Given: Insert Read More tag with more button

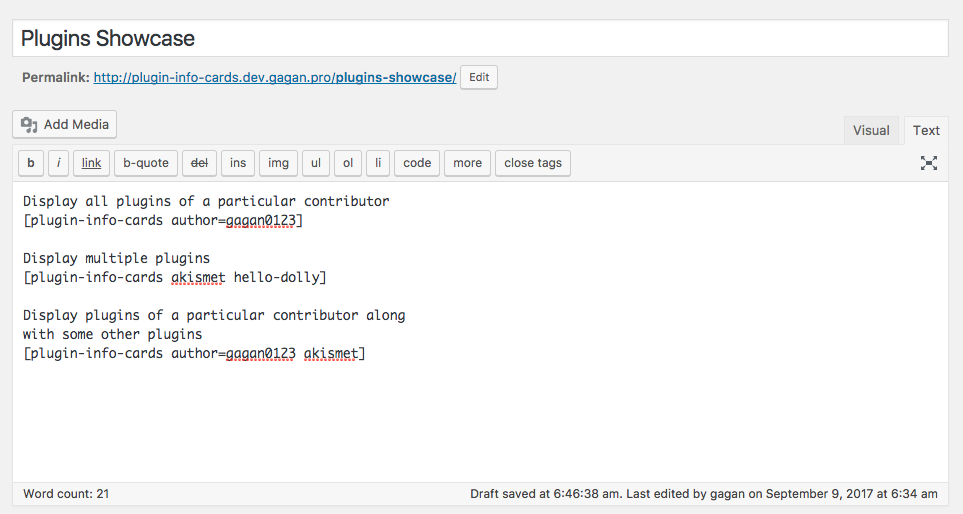Looking at the screenshot, I should click(x=467, y=163).
